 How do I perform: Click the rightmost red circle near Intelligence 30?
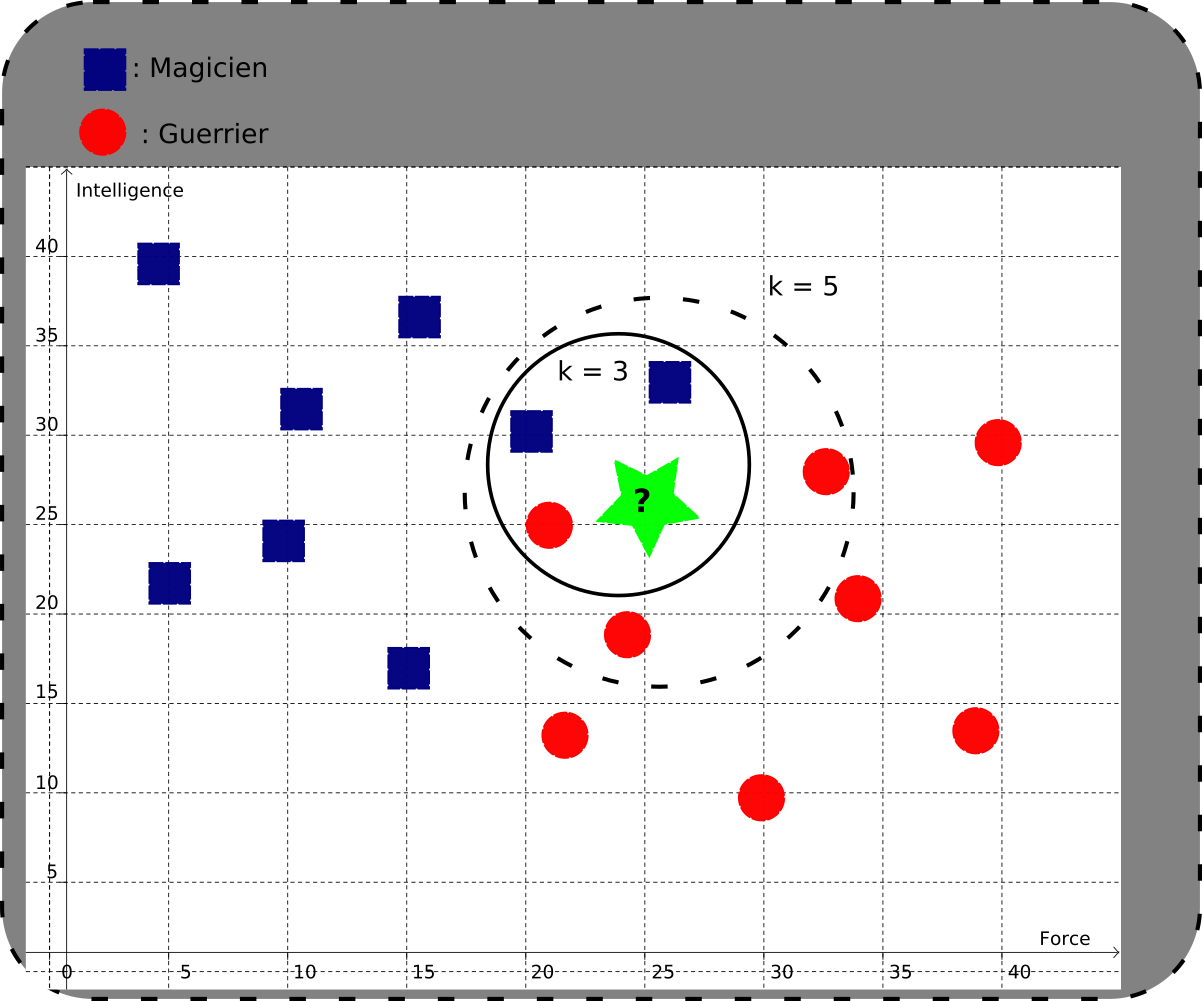pyautogui.click(x=998, y=443)
